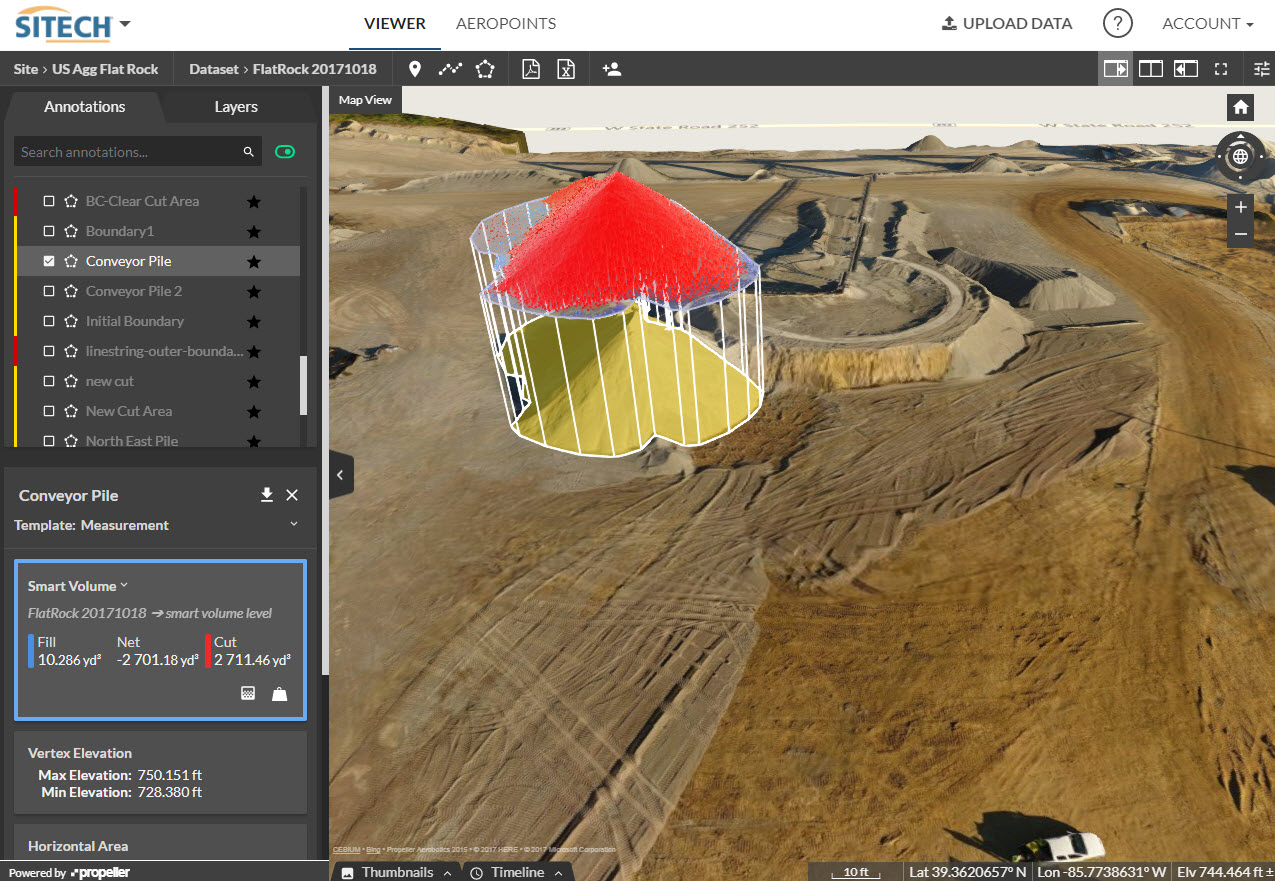Screen dimensions: 1275x881
Task: Export PDF report icon
Action: tap(531, 69)
